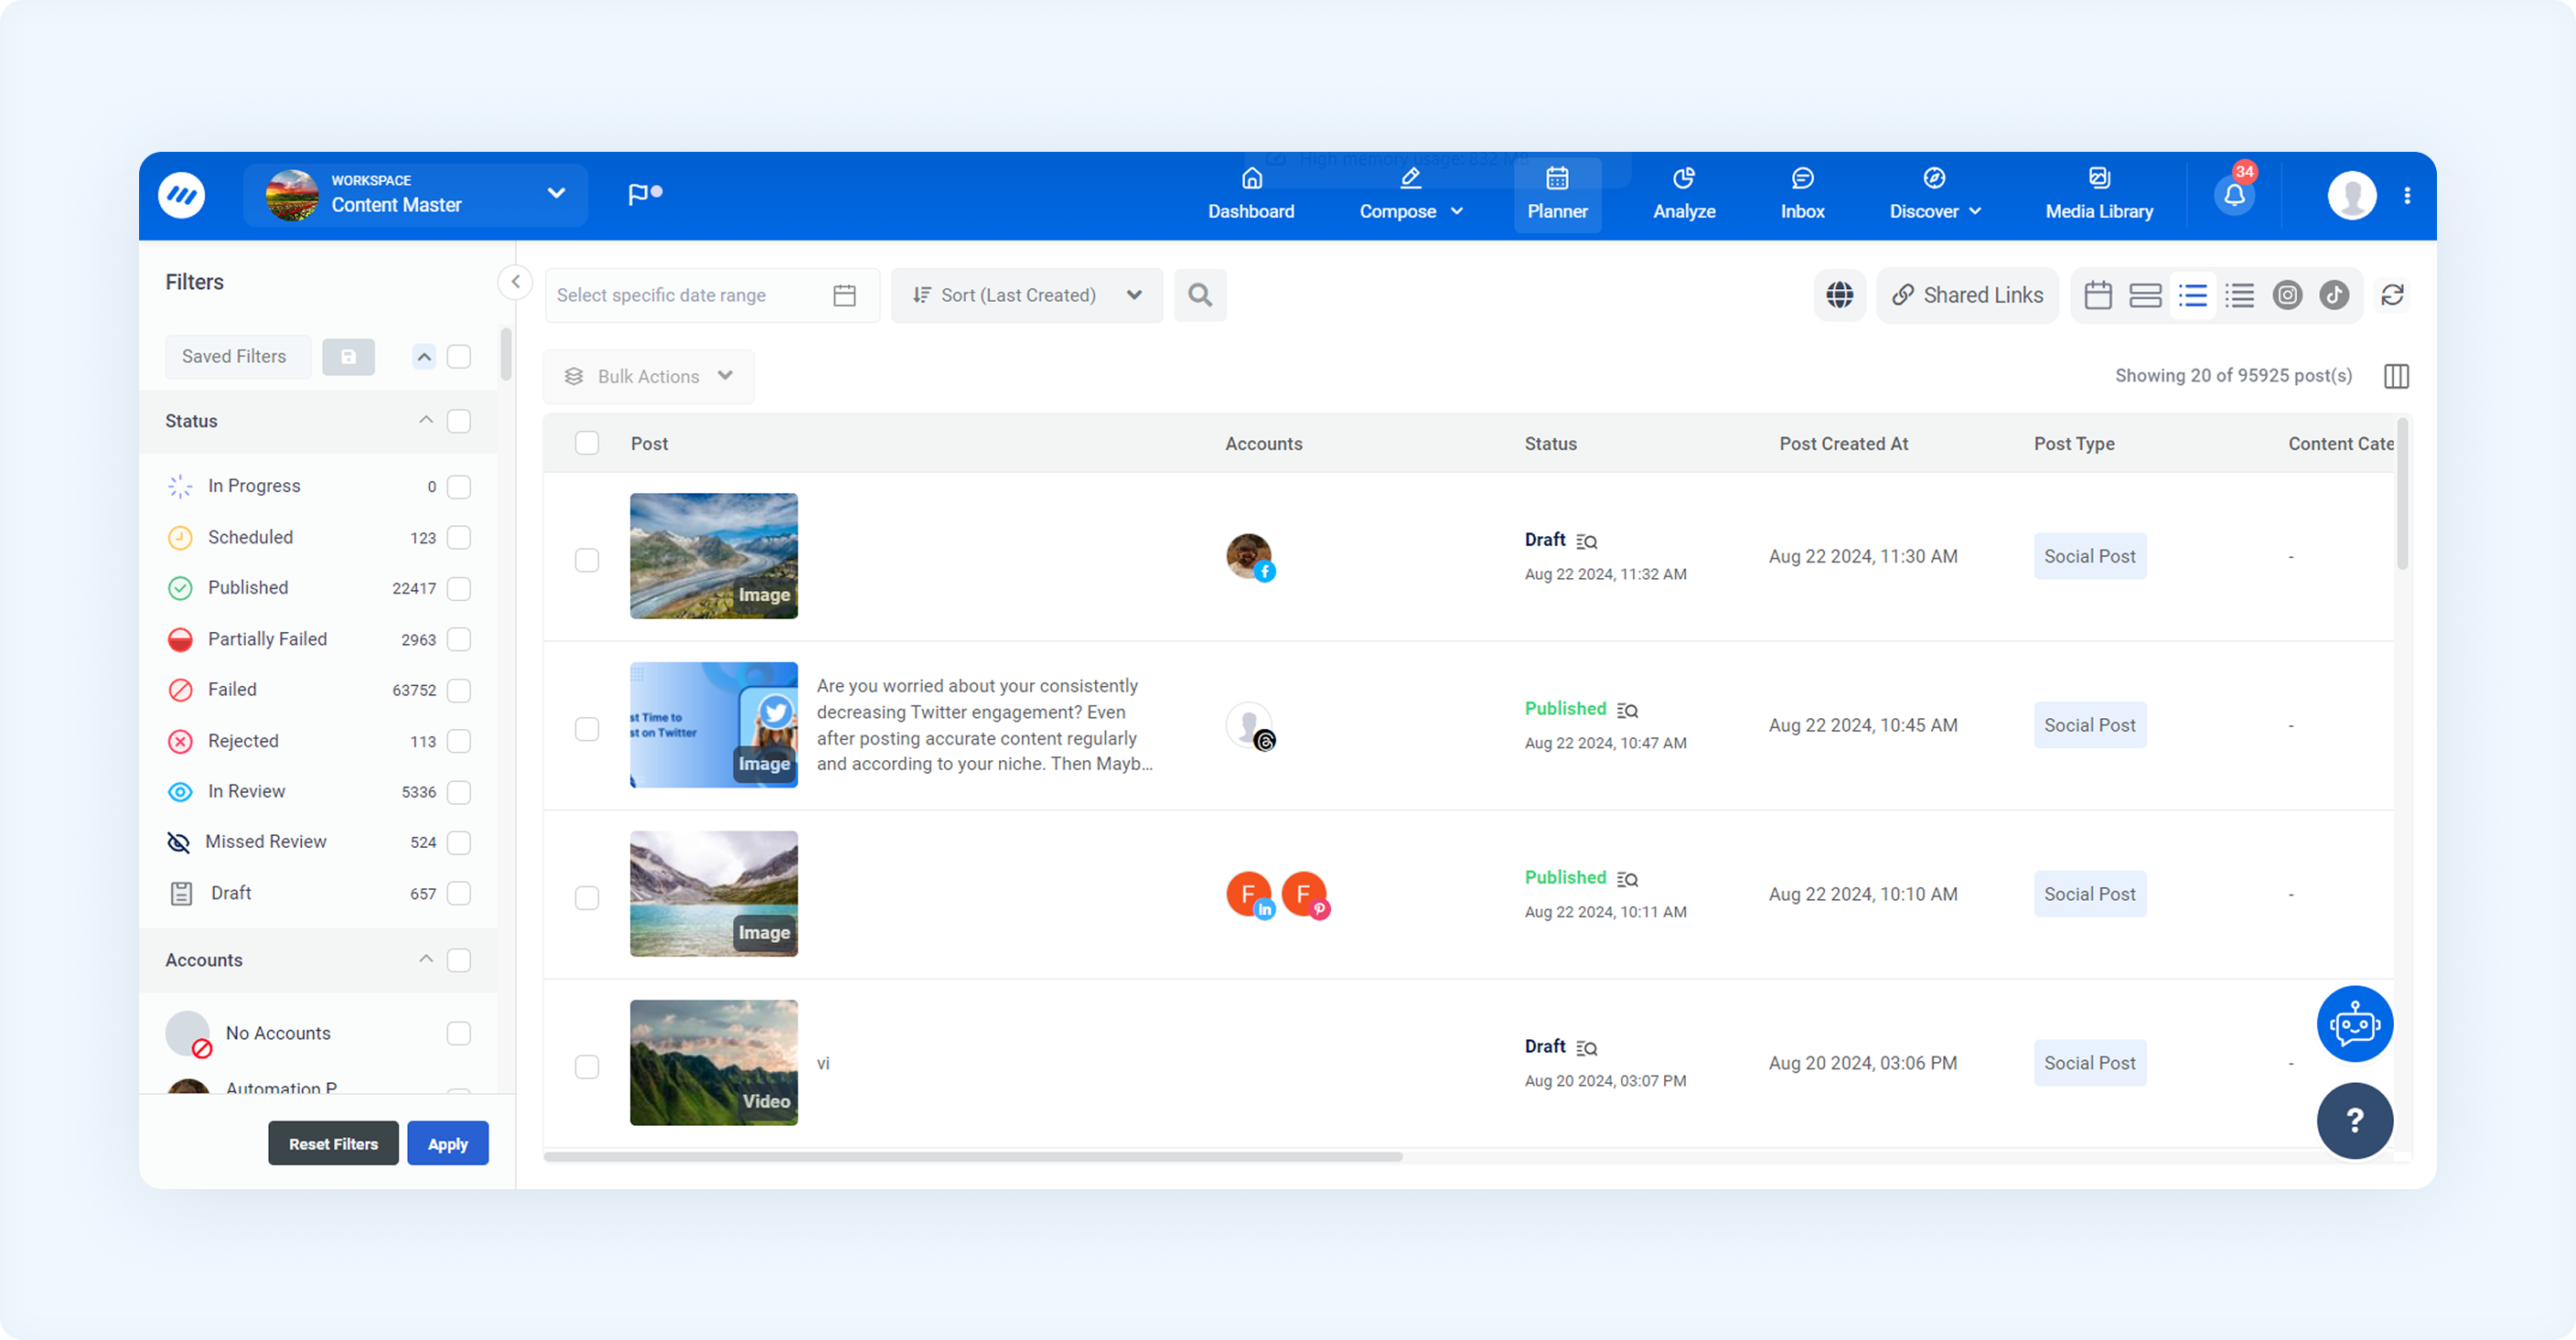Open the workspace Content Master dropdown
Screen dimensions: 2576x1340
(x=415, y=195)
